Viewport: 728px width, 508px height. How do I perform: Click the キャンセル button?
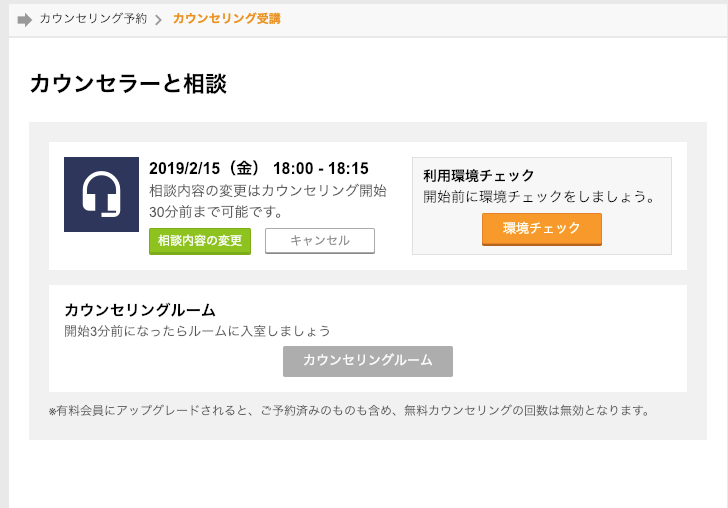[319, 241]
